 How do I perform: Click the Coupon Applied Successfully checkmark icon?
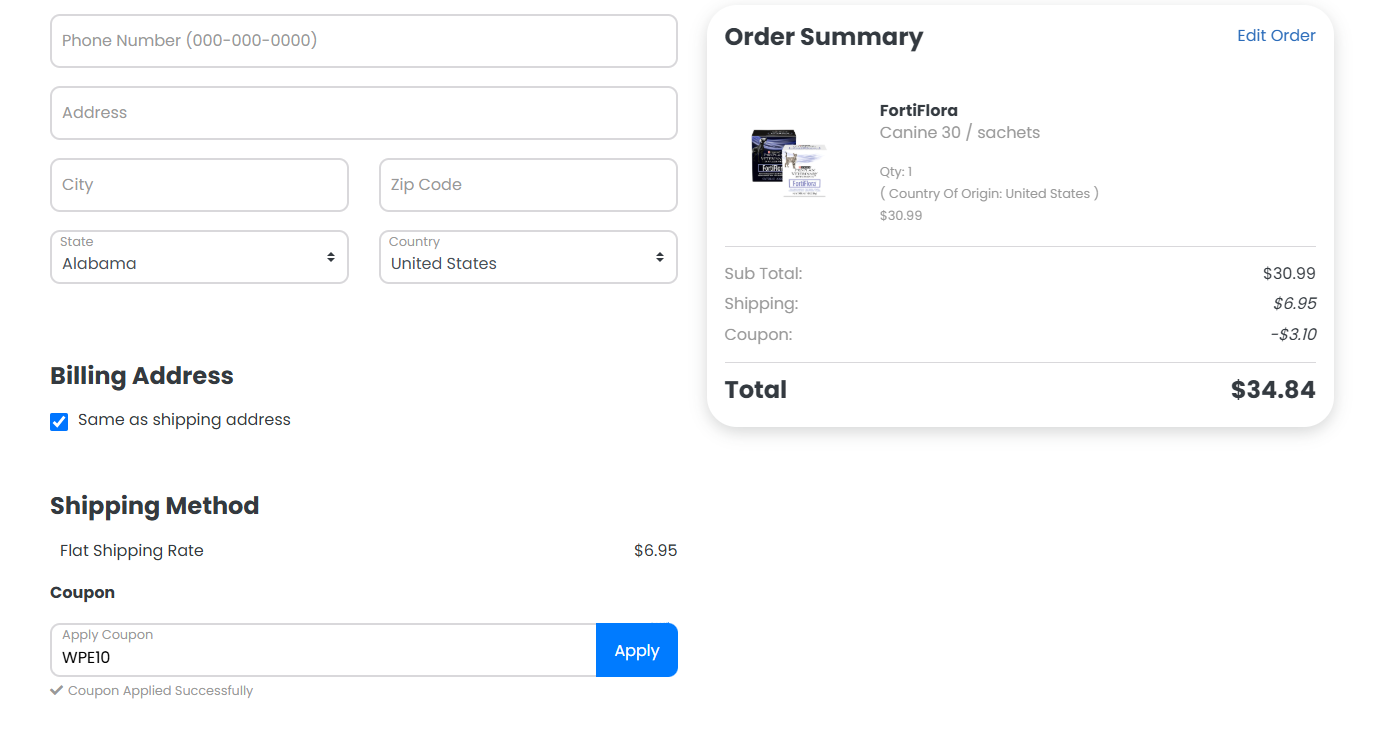pyautogui.click(x=57, y=691)
